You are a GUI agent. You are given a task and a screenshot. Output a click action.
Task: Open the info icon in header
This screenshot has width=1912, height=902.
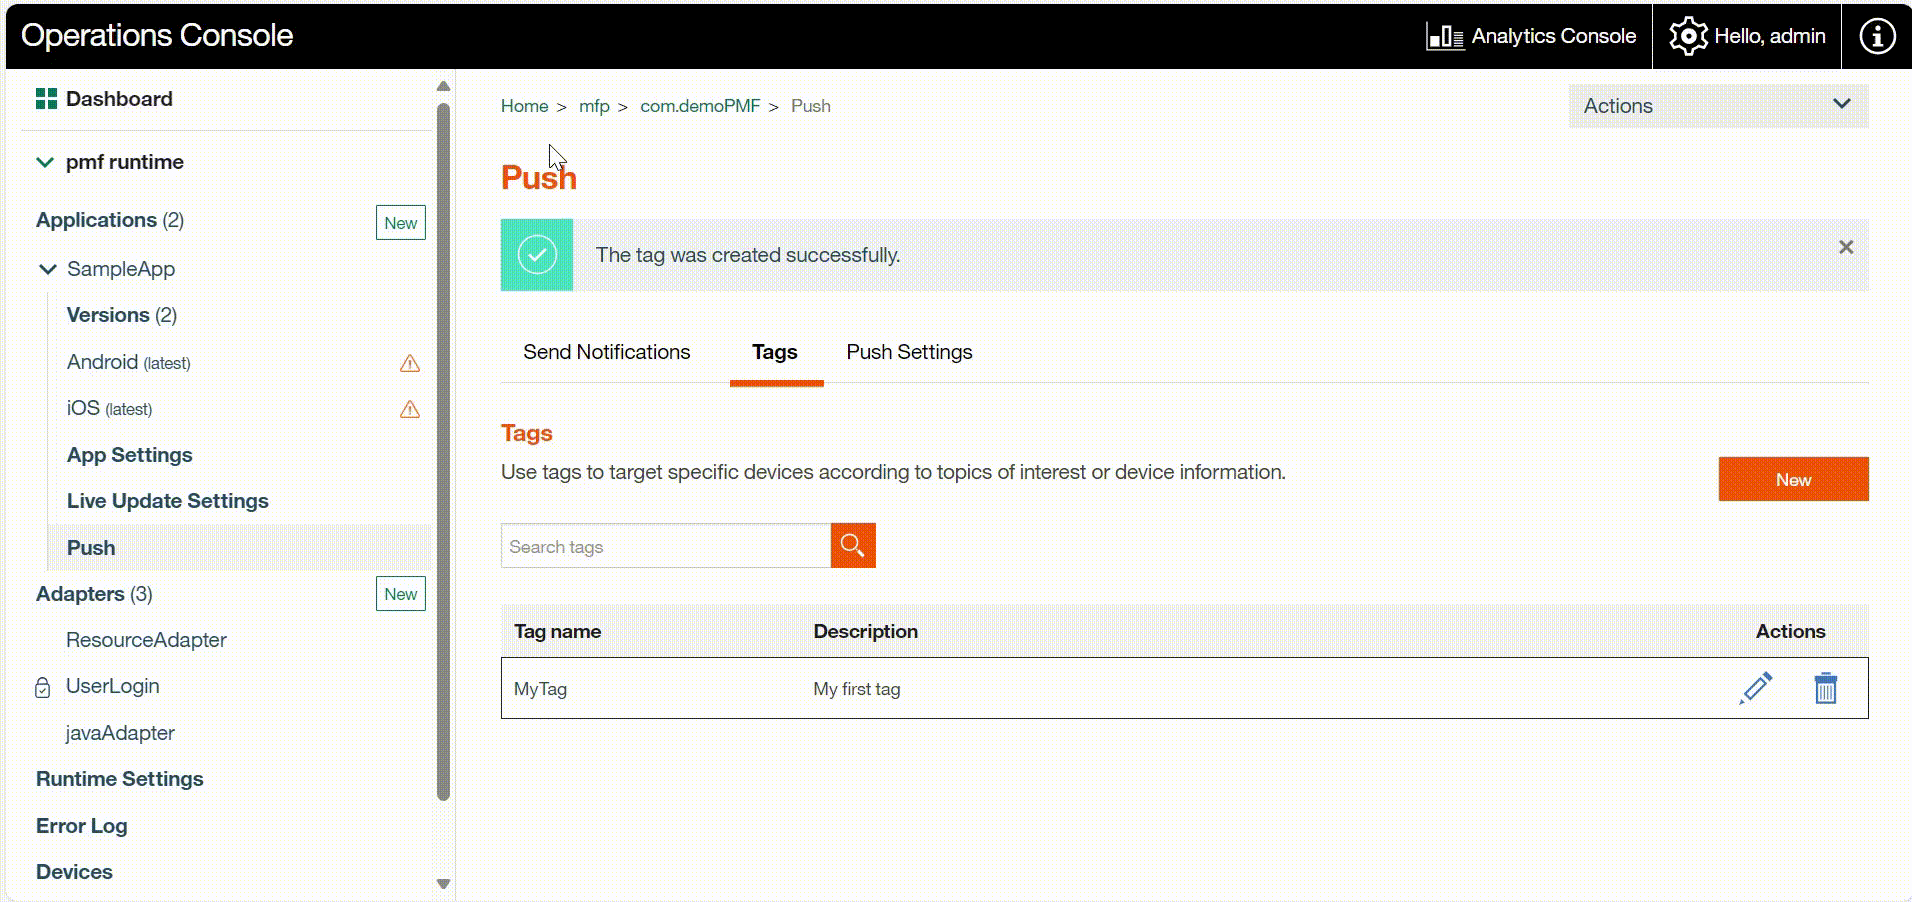pyautogui.click(x=1876, y=36)
